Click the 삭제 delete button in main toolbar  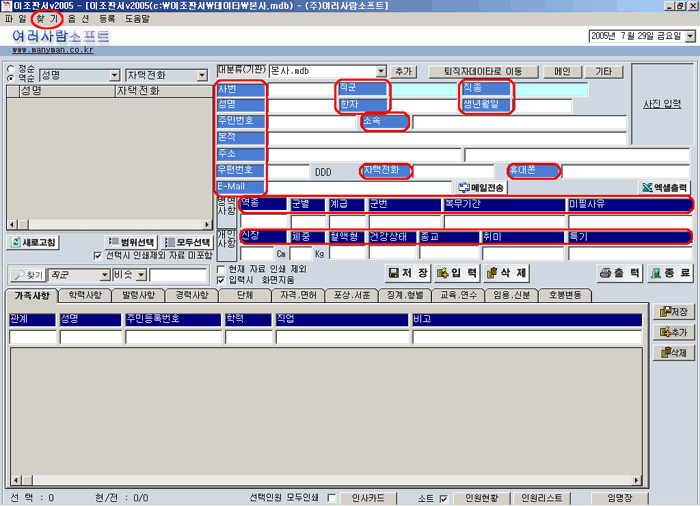point(506,273)
